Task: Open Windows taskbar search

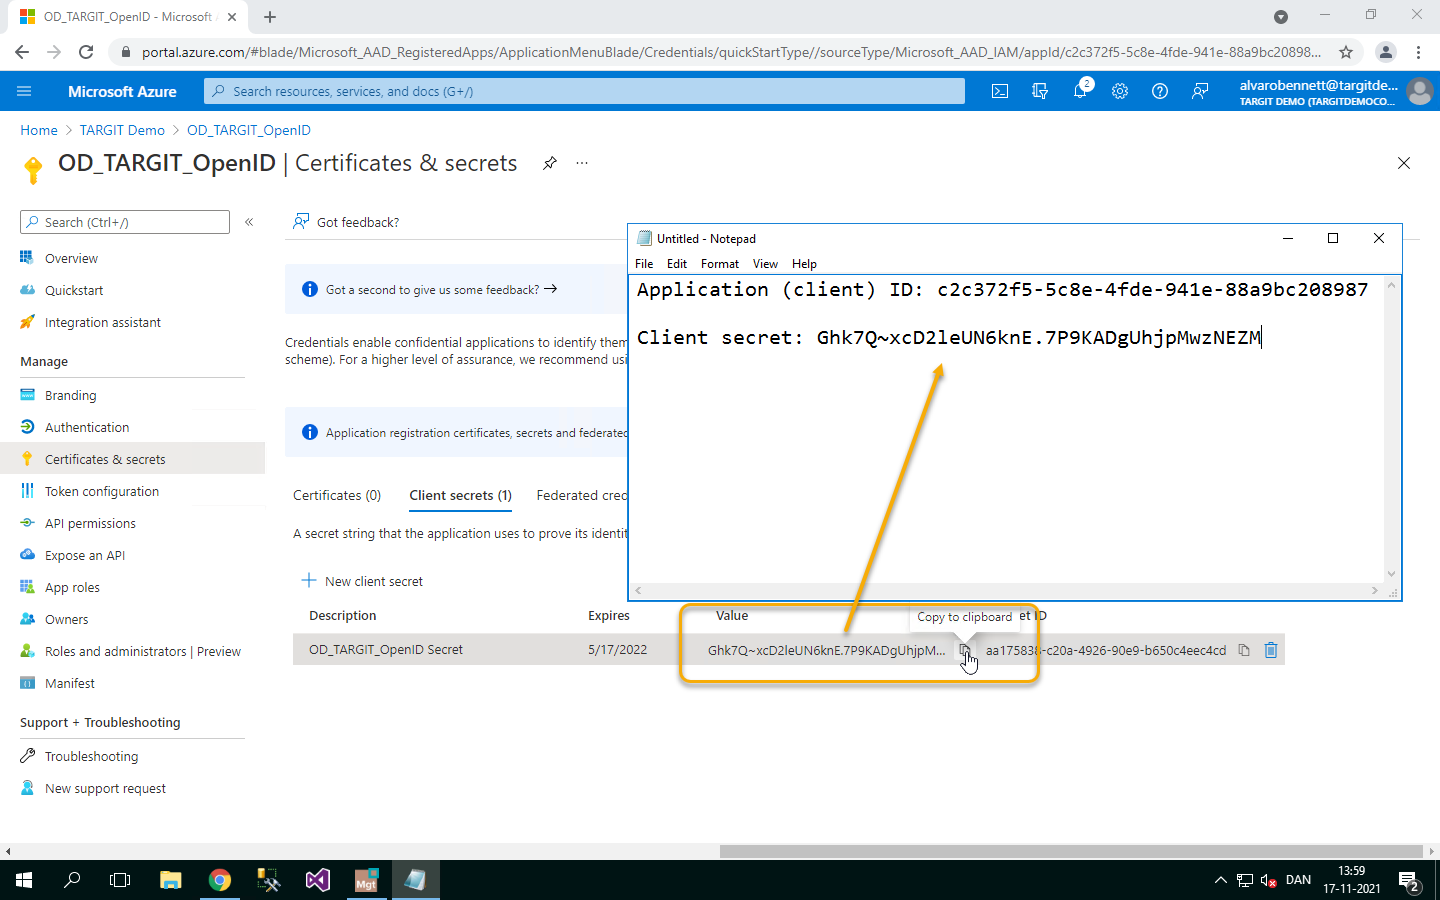Action: coord(72,880)
